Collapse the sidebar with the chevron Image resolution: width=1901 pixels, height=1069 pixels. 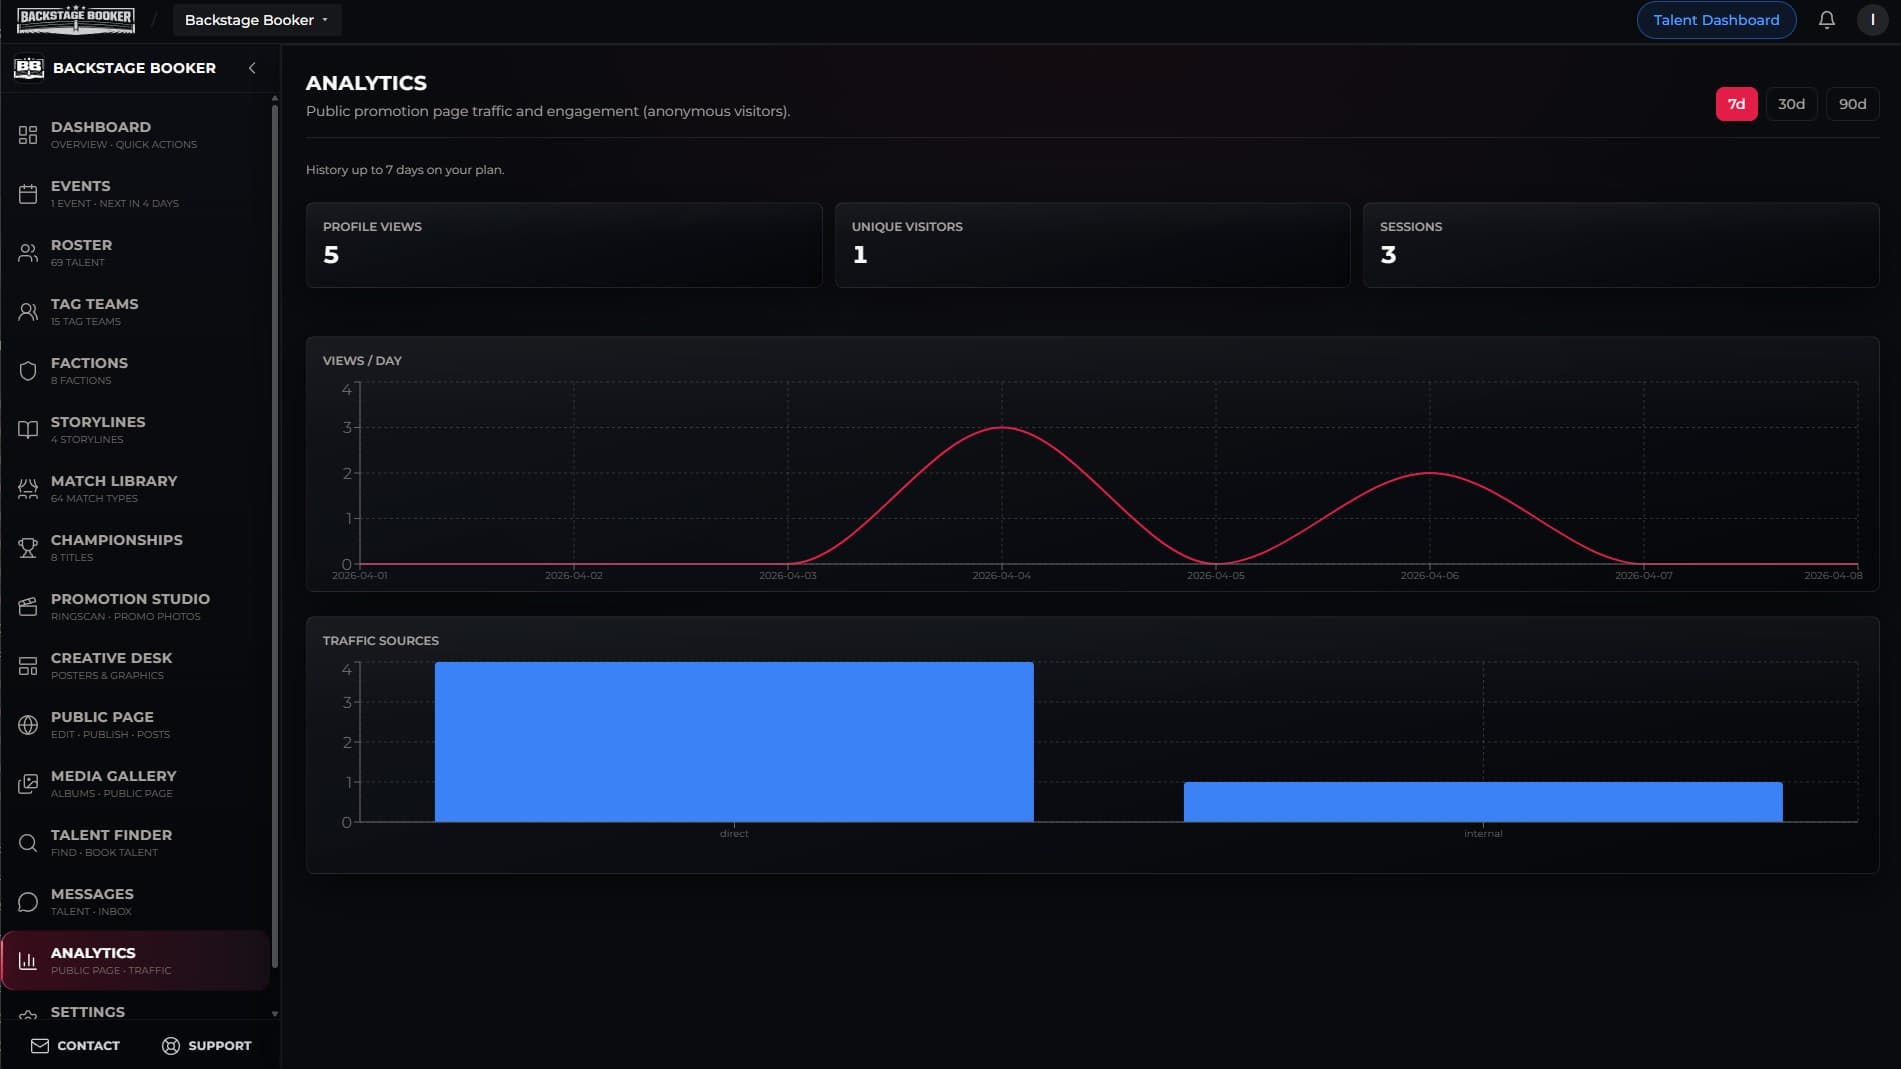pyautogui.click(x=252, y=68)
